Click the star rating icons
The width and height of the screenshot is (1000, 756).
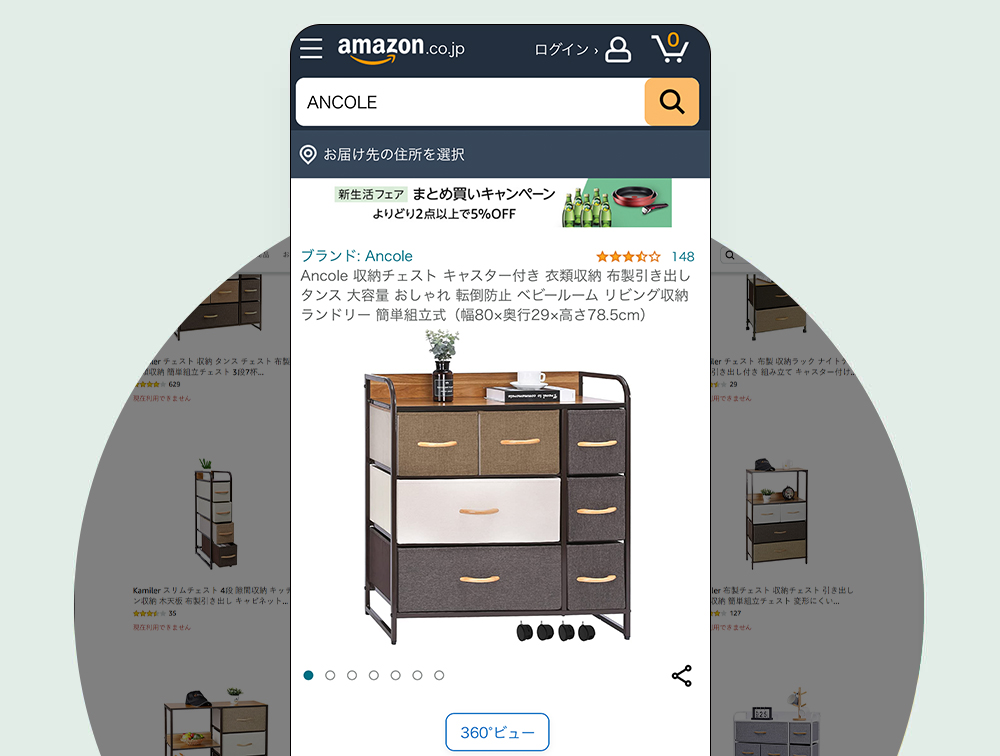click(628, 256)
